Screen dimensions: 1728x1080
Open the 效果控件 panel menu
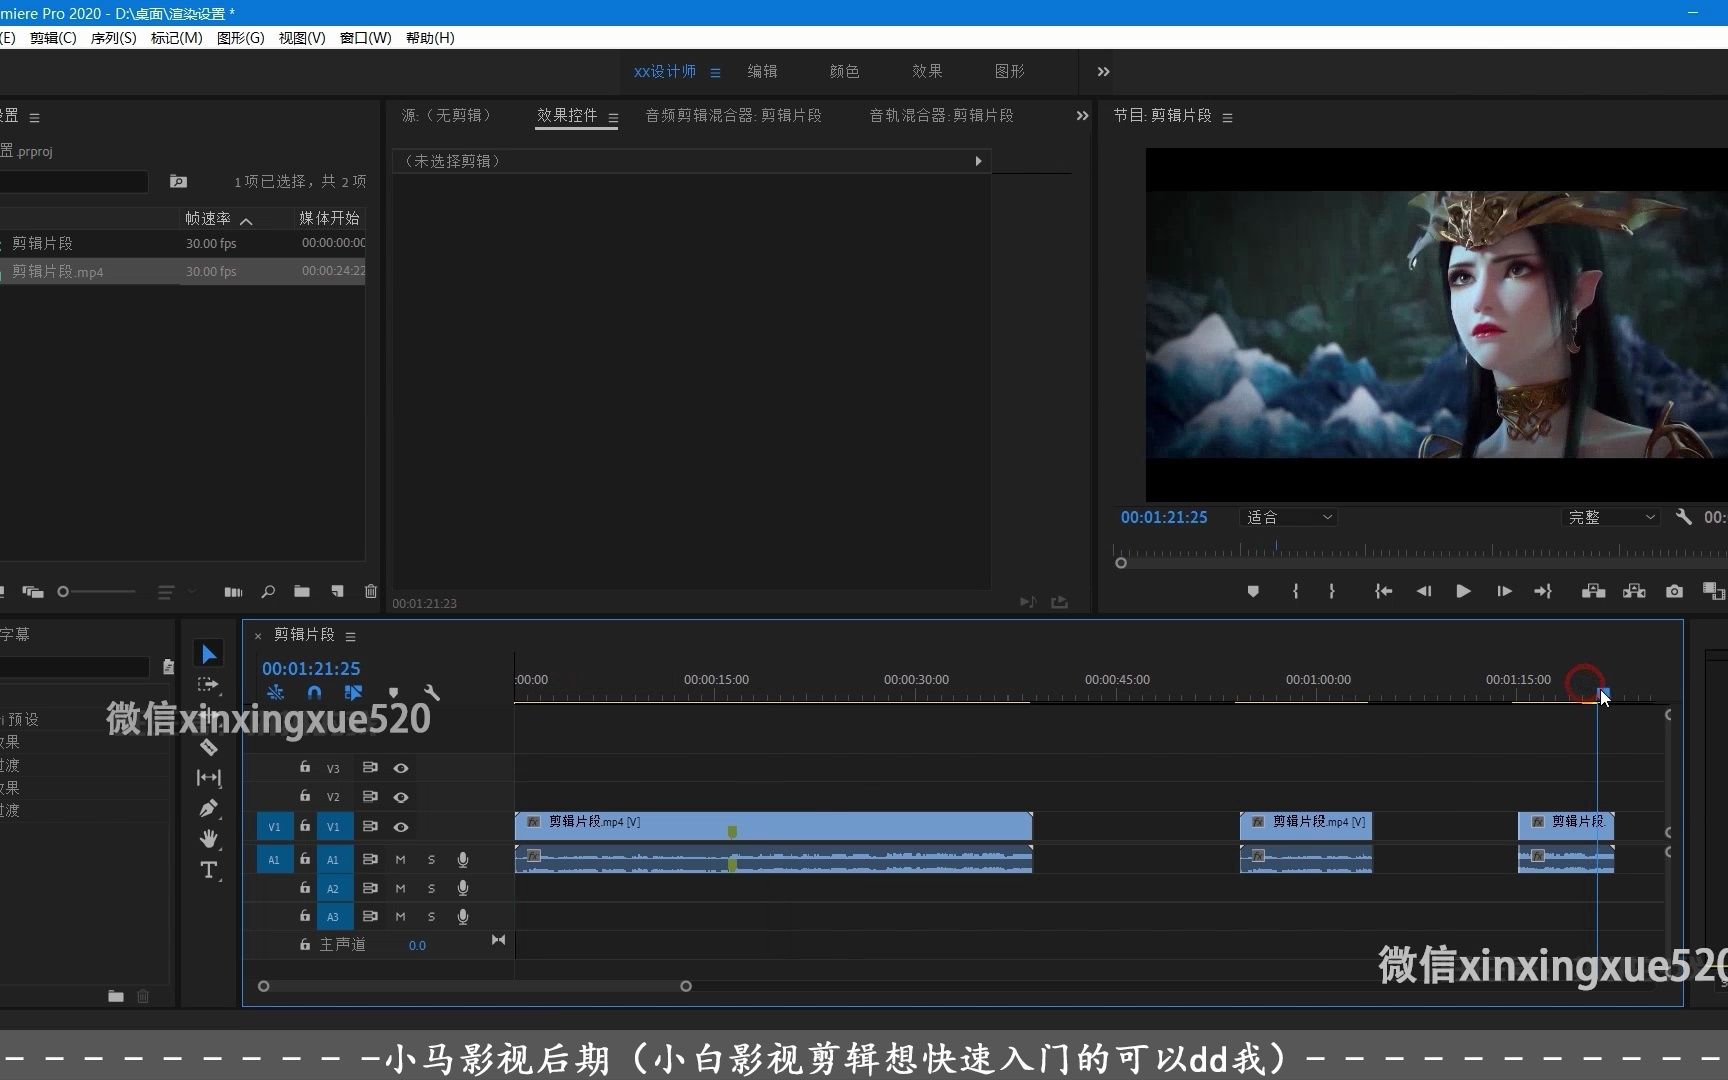coord(613,117)
